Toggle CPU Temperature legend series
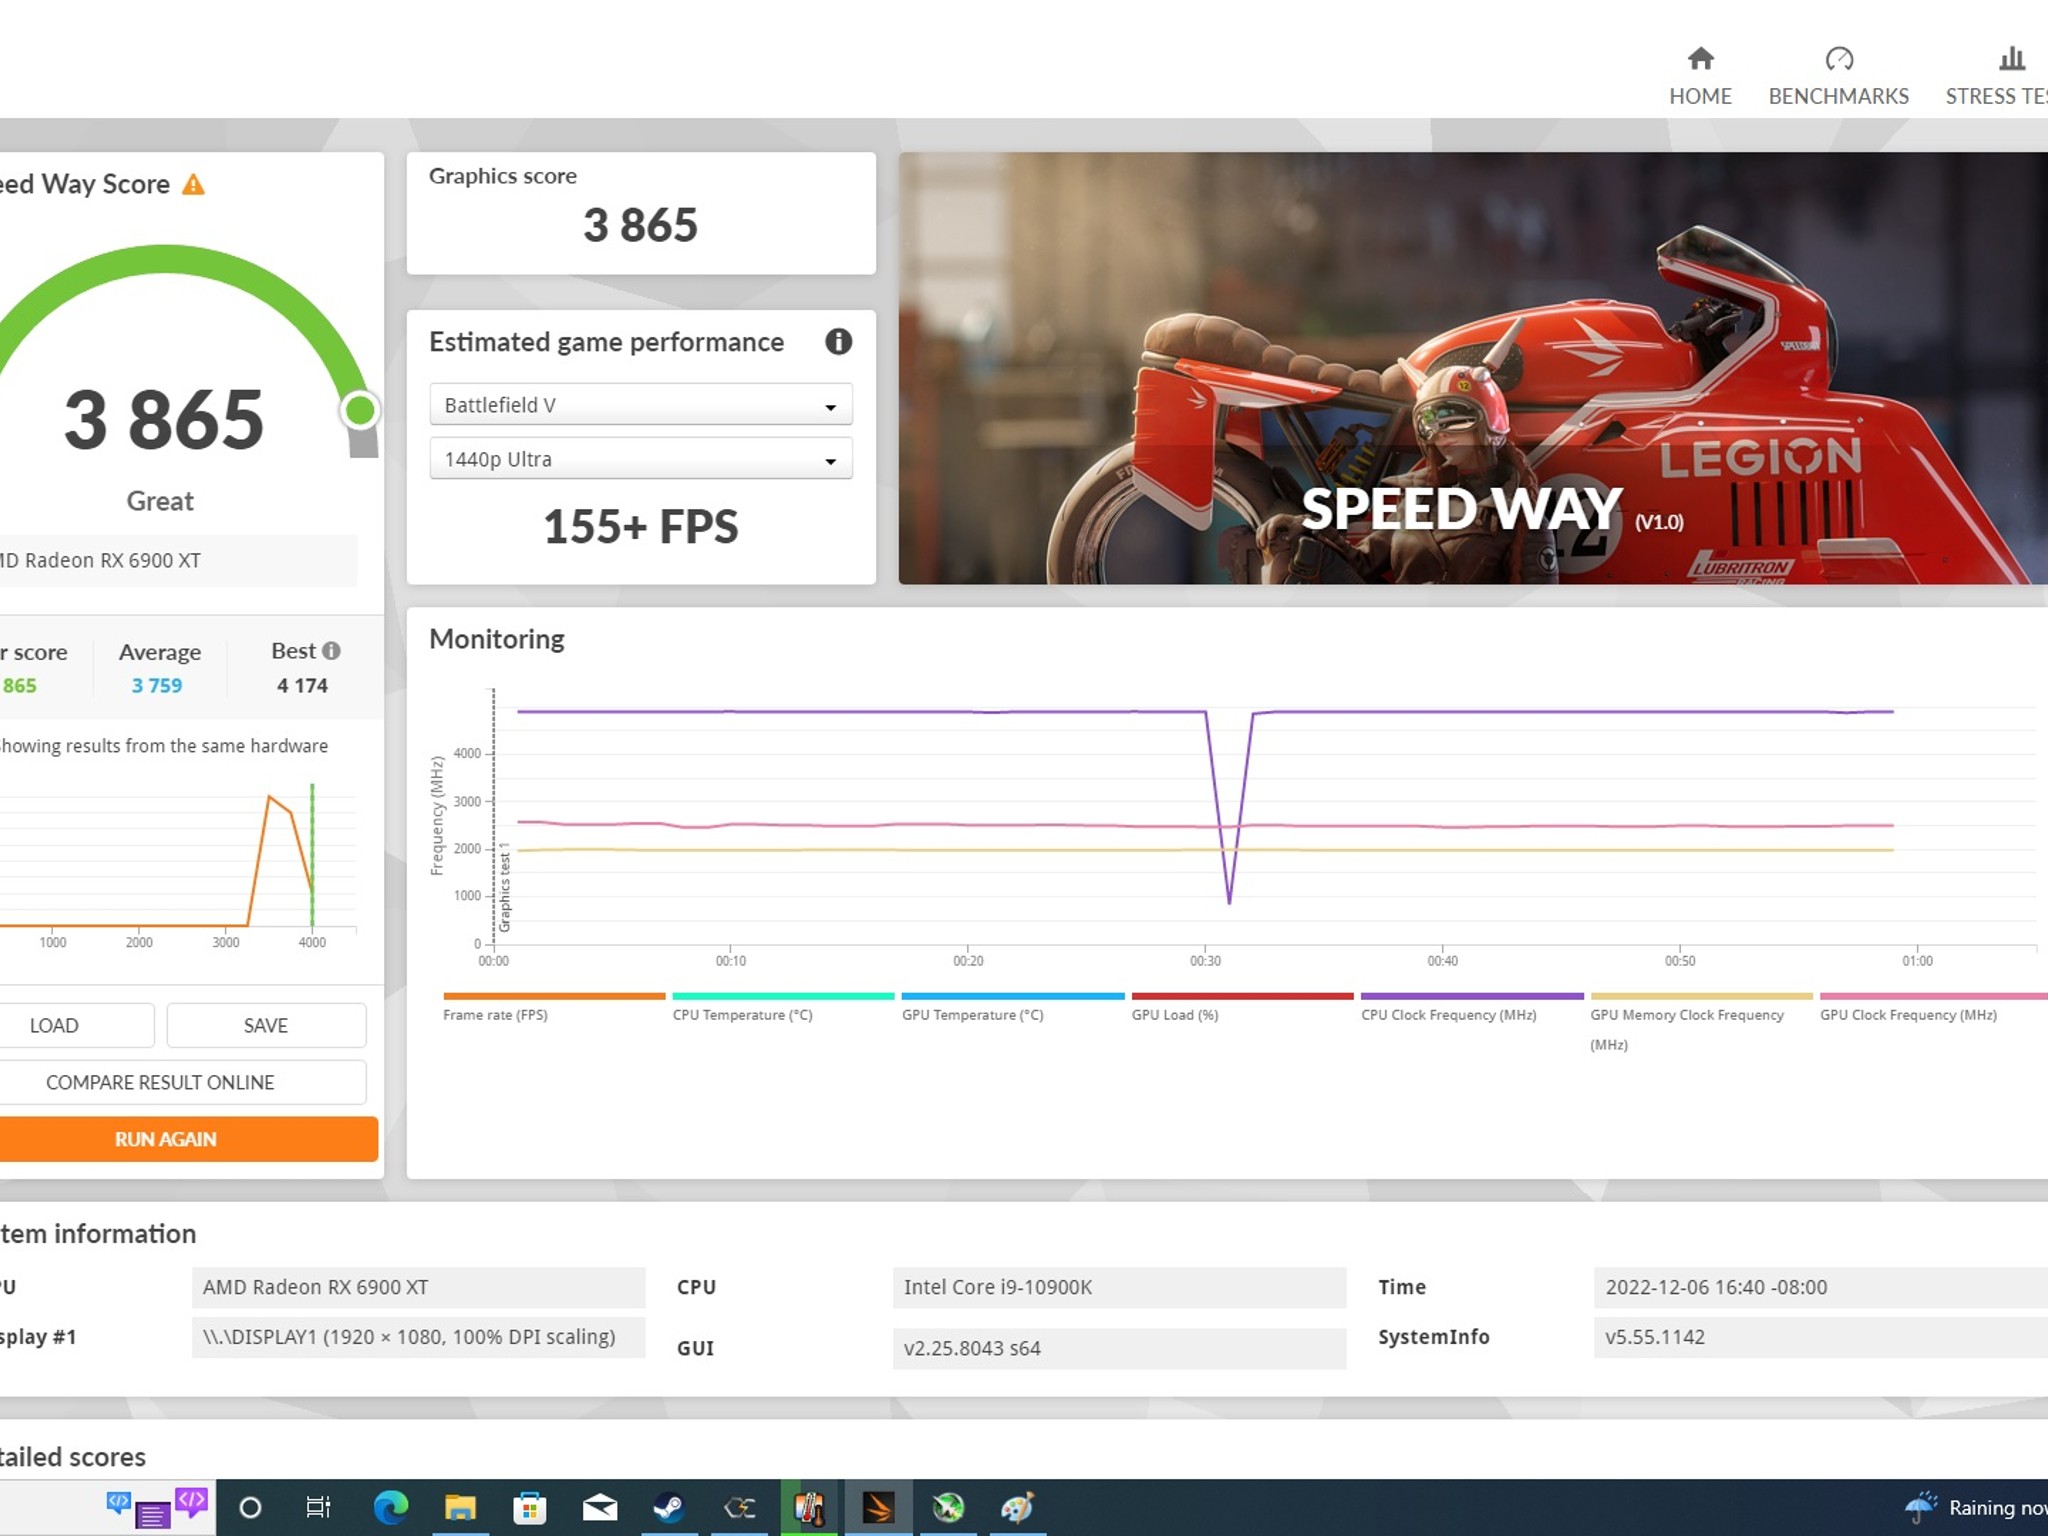Viewport: 2048px width, 1536px height. (783, 1008)
